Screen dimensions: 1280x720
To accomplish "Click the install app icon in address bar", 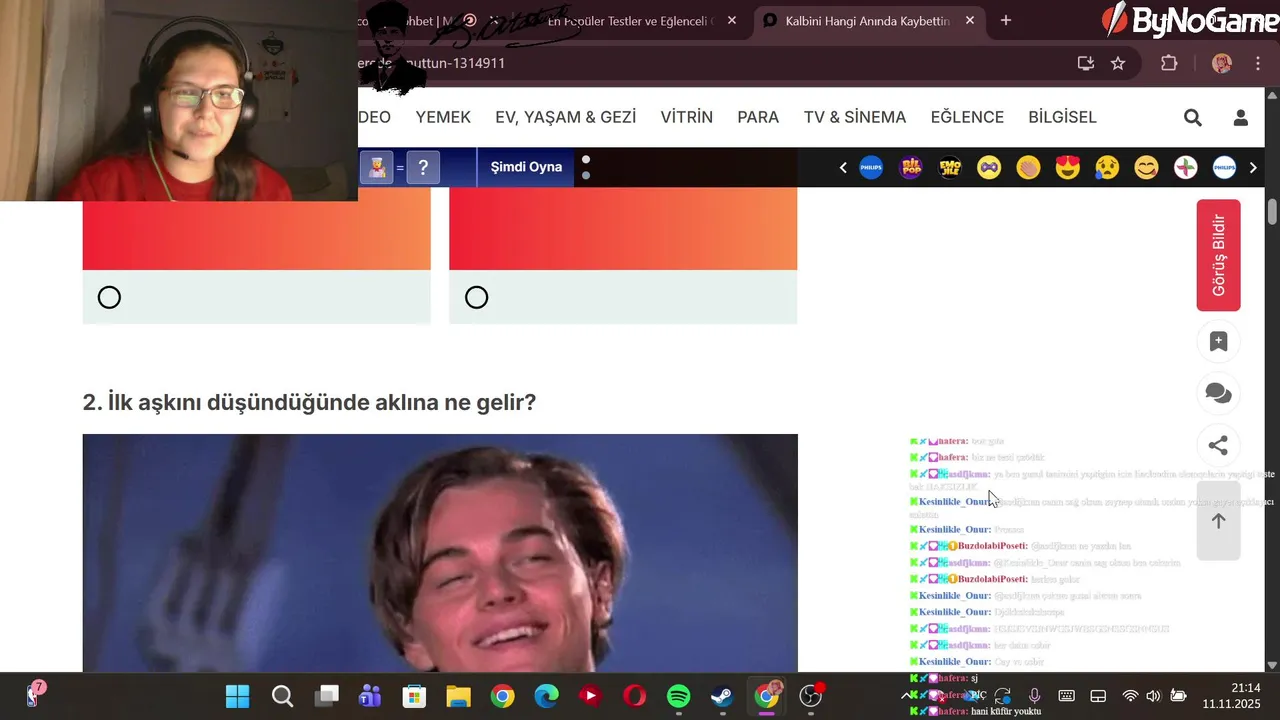I will coord(1086,63).
